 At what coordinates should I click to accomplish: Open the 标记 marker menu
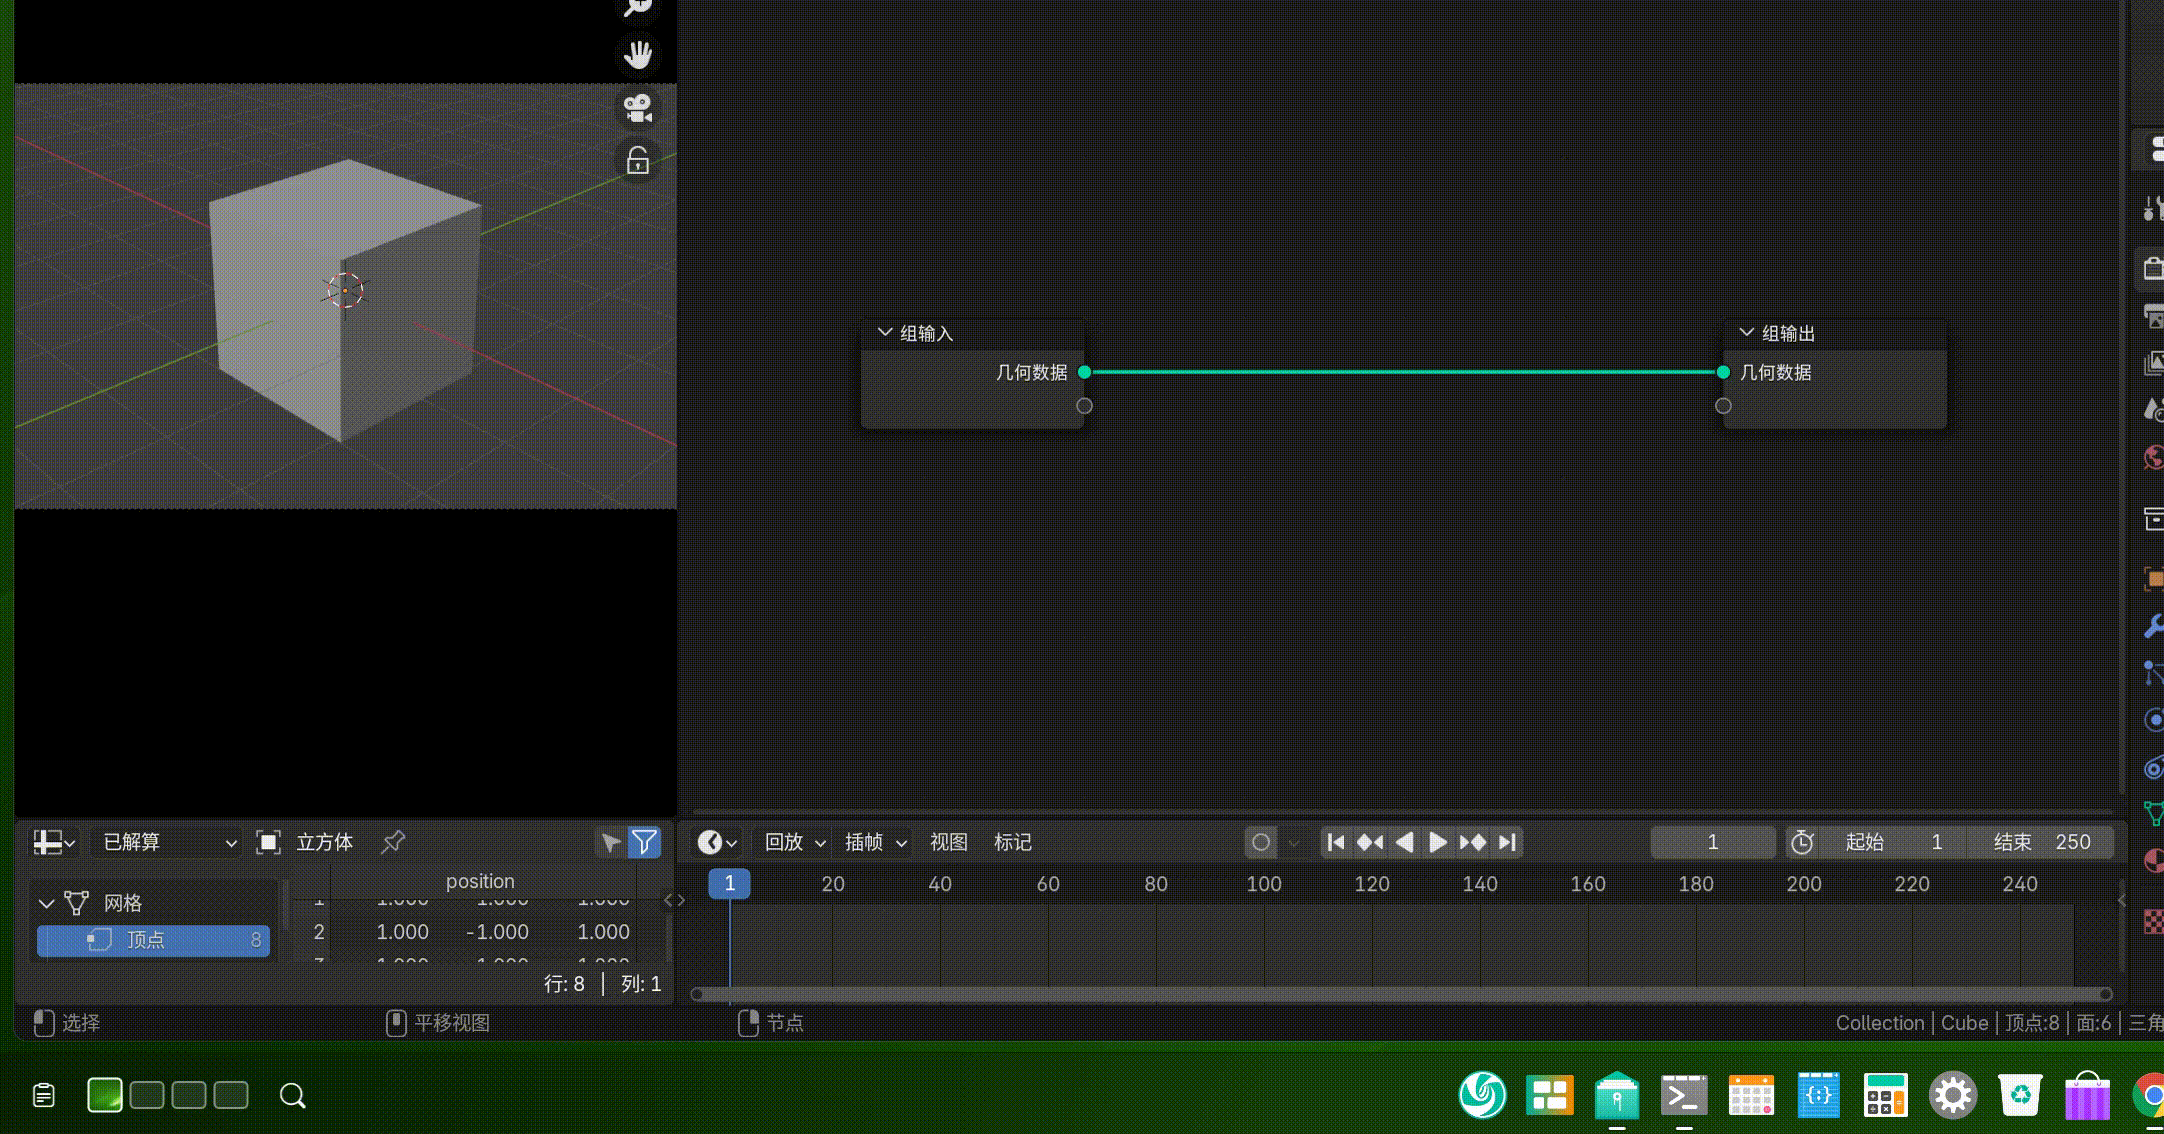[1012, 843]
